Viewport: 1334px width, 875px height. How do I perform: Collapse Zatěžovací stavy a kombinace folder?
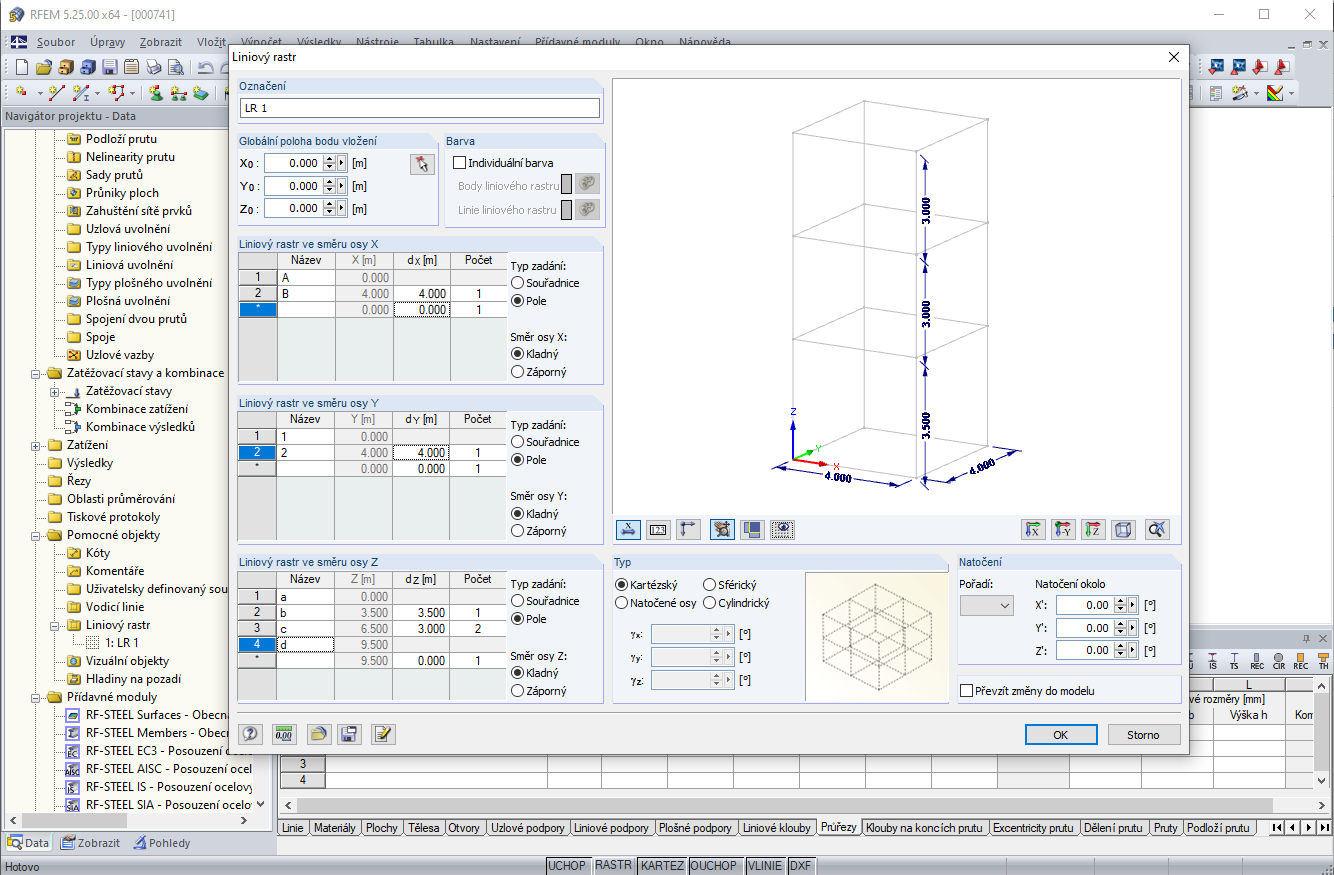click(37, 373)
